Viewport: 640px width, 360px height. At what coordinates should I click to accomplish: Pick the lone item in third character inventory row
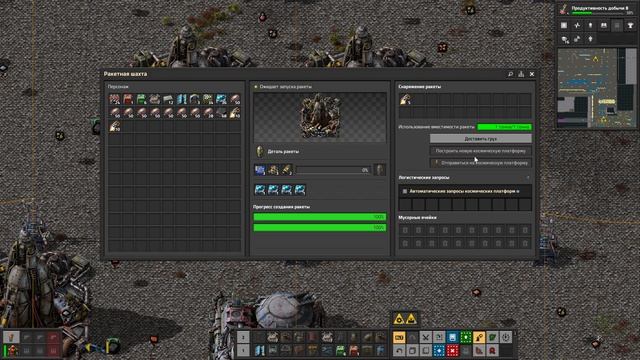115,126
